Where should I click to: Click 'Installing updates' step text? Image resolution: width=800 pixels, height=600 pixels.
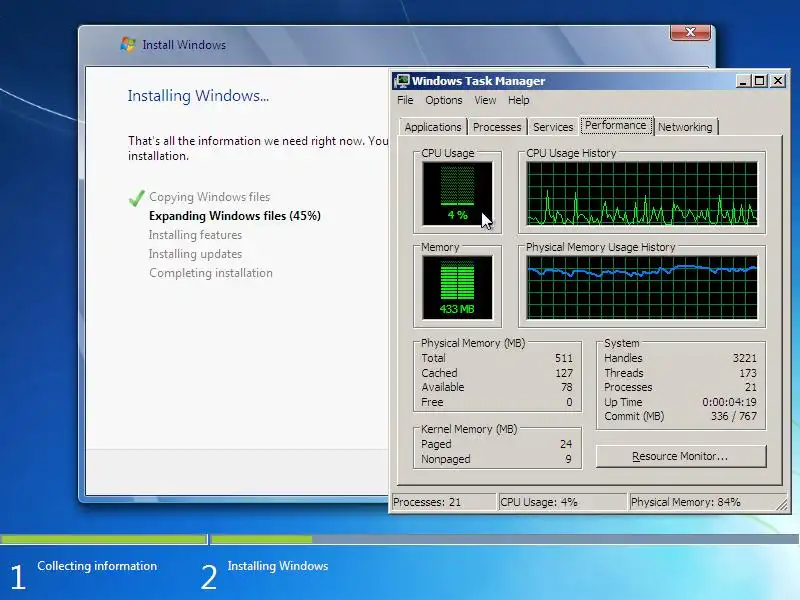[195, 254]
